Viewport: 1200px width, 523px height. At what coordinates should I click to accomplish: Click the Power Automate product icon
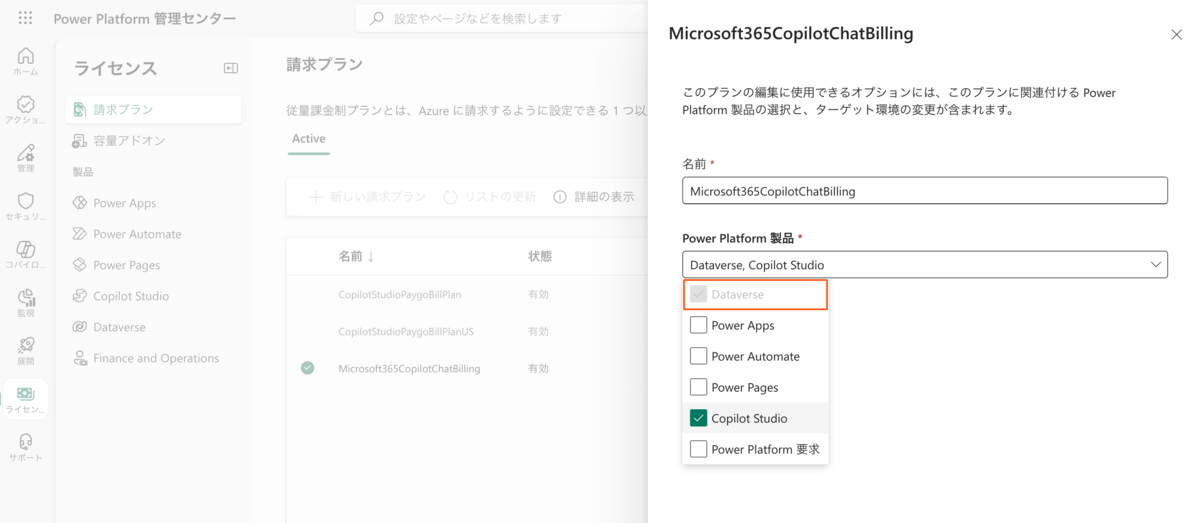80,234
